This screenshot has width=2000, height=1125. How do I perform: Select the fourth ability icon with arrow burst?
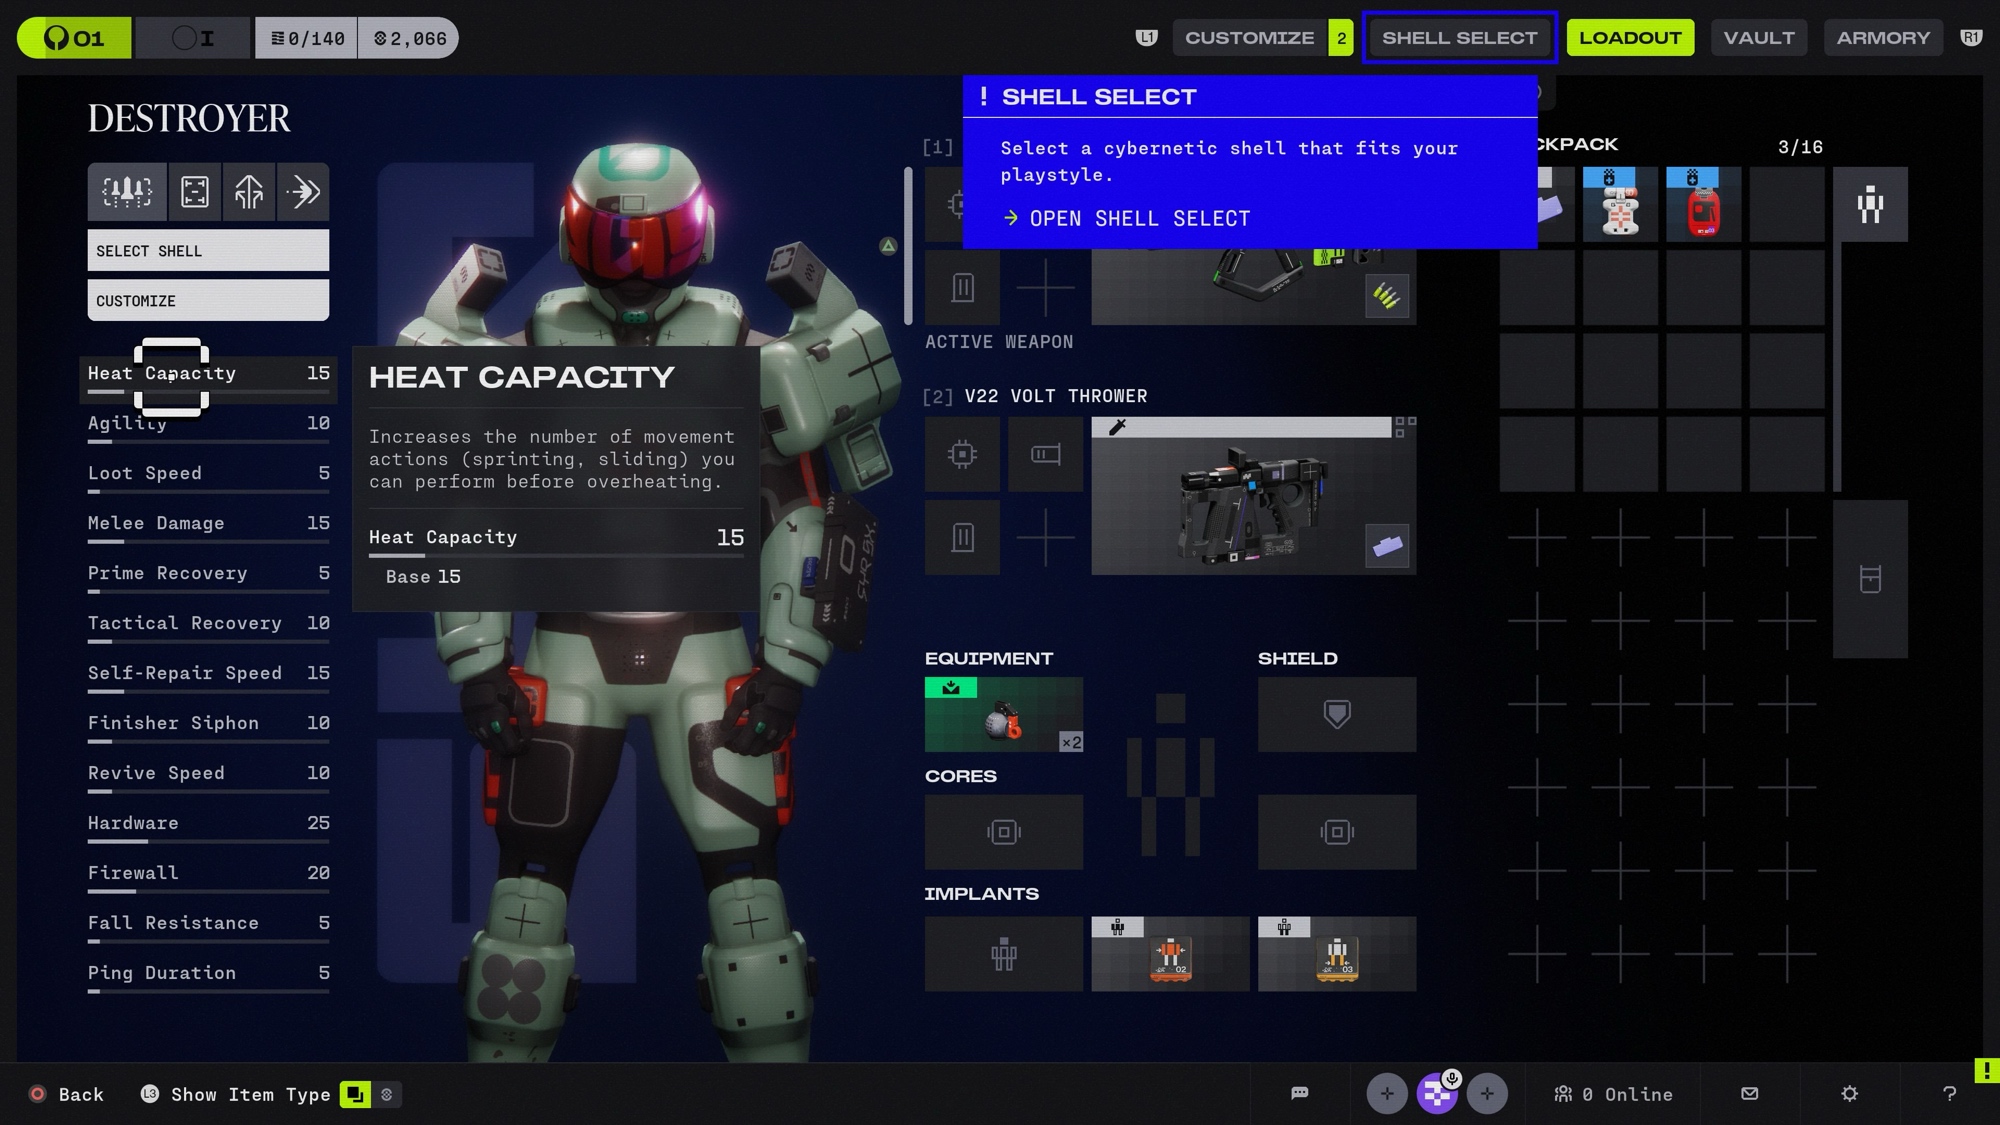303,191
